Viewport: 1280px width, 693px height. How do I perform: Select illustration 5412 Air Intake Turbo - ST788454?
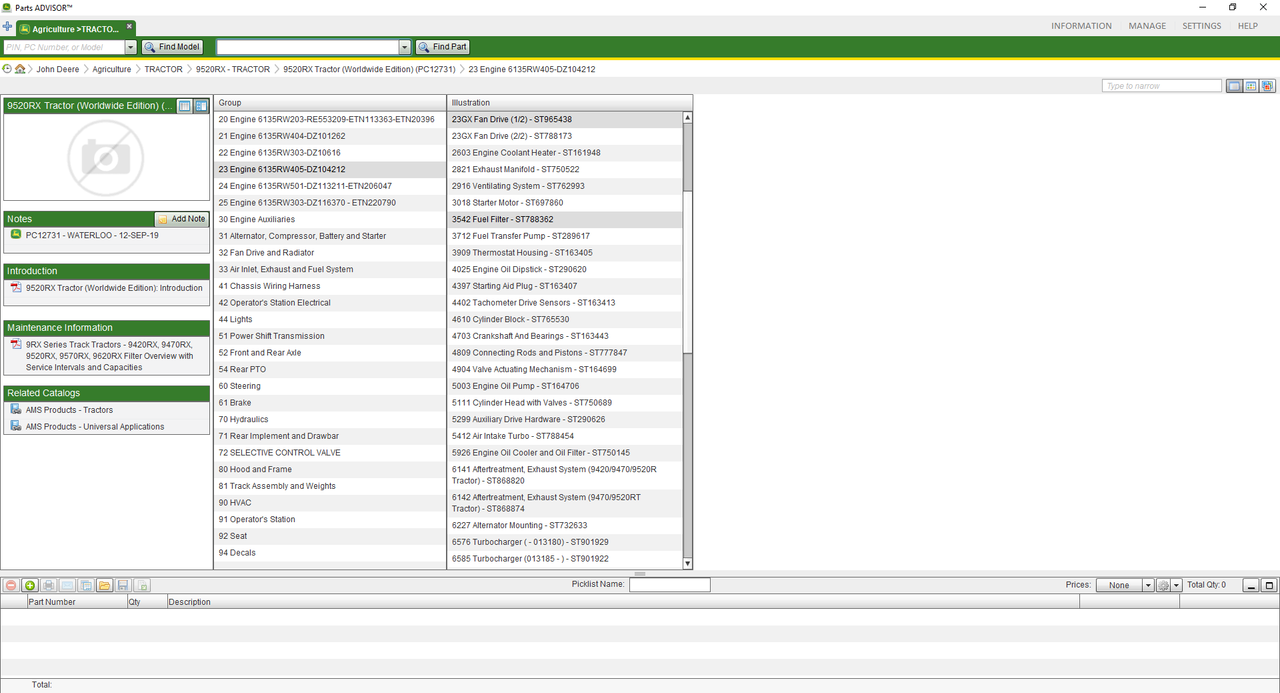click(565, 436)
